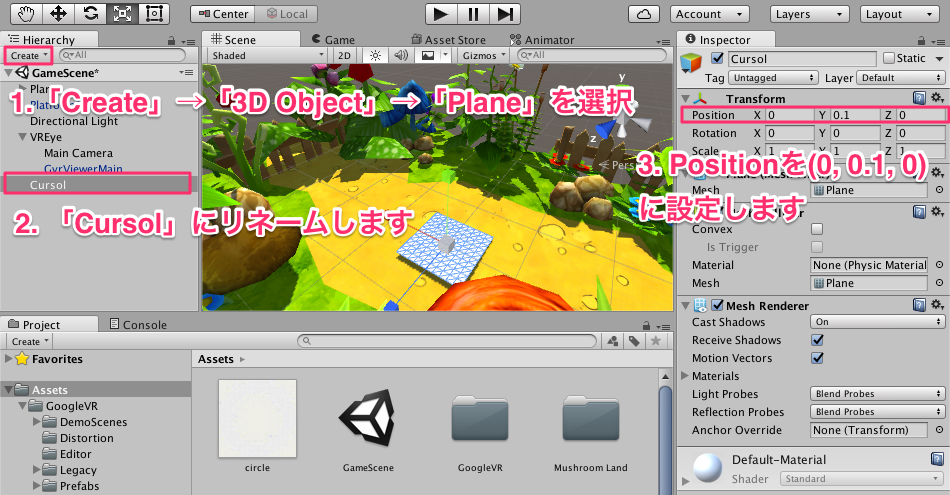Image resolution: width=950 pixels, height=495 pixels.
Task: Open the Shaded draw mode dropdown
Action: pyautogui.click(x=268, y=56)
